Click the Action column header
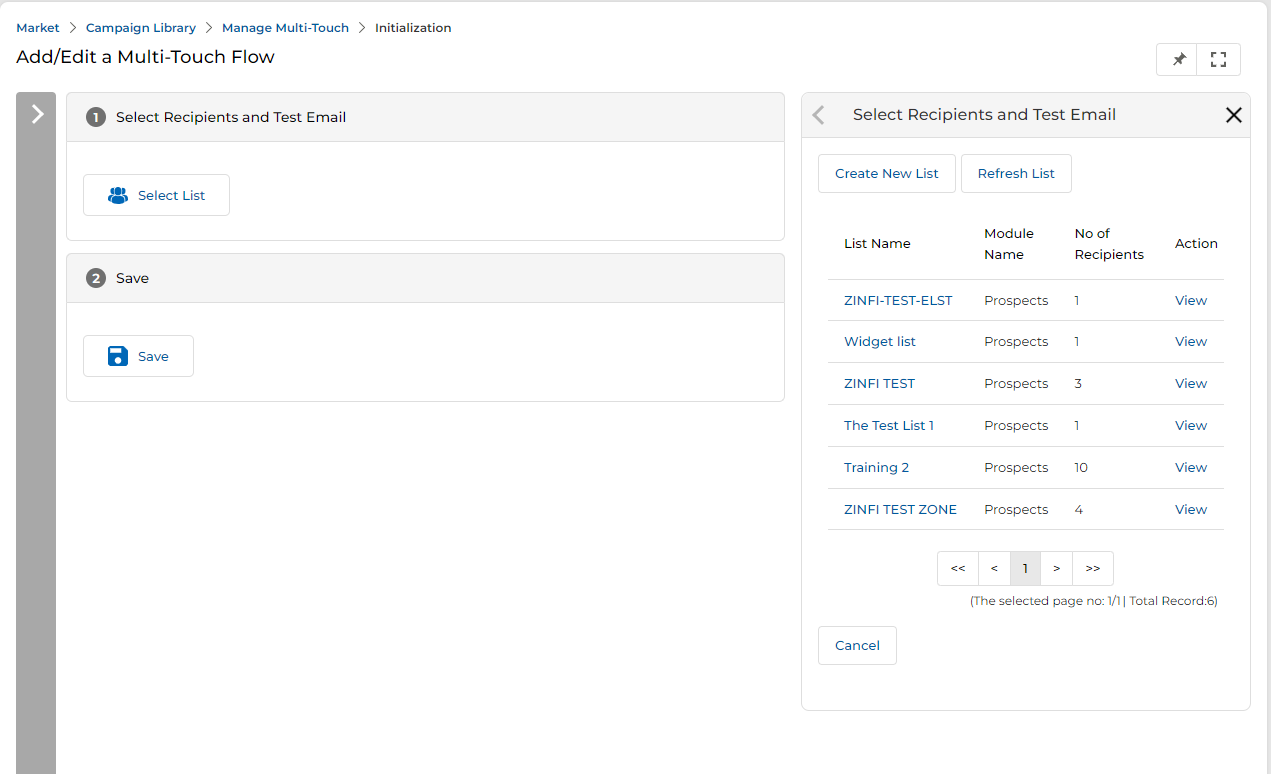 click(x=1196, y=243)
